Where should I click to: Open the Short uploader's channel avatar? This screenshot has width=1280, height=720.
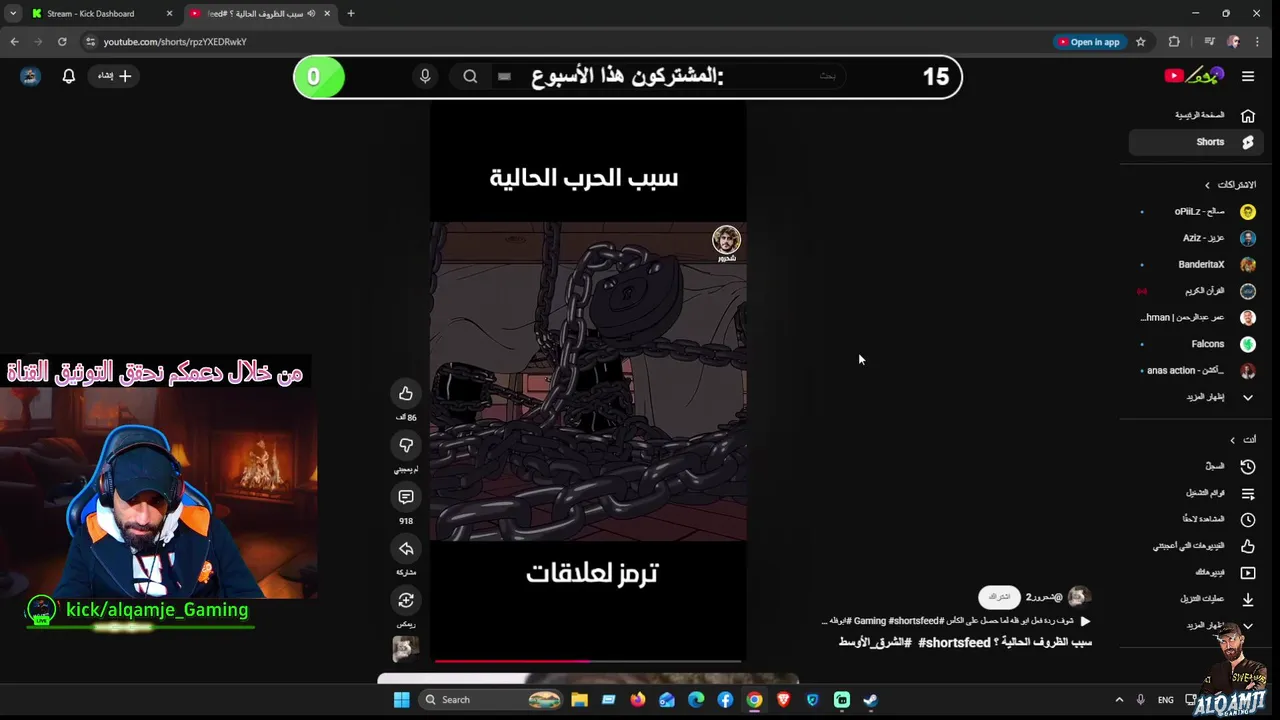[1078, 597]
